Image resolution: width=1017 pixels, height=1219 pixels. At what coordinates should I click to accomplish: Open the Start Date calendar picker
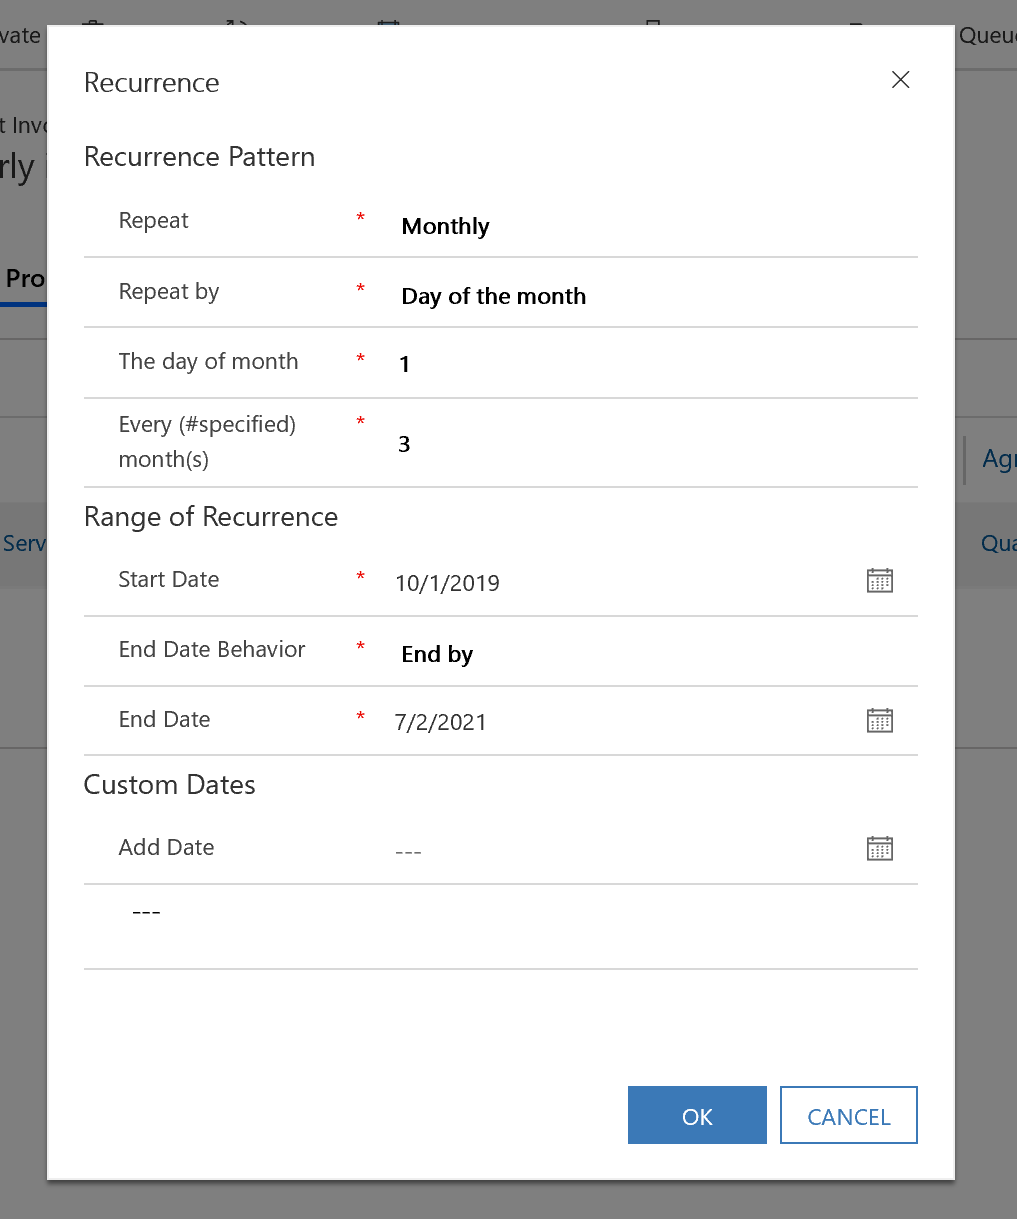pyautogui.click(x=879, y=581)
